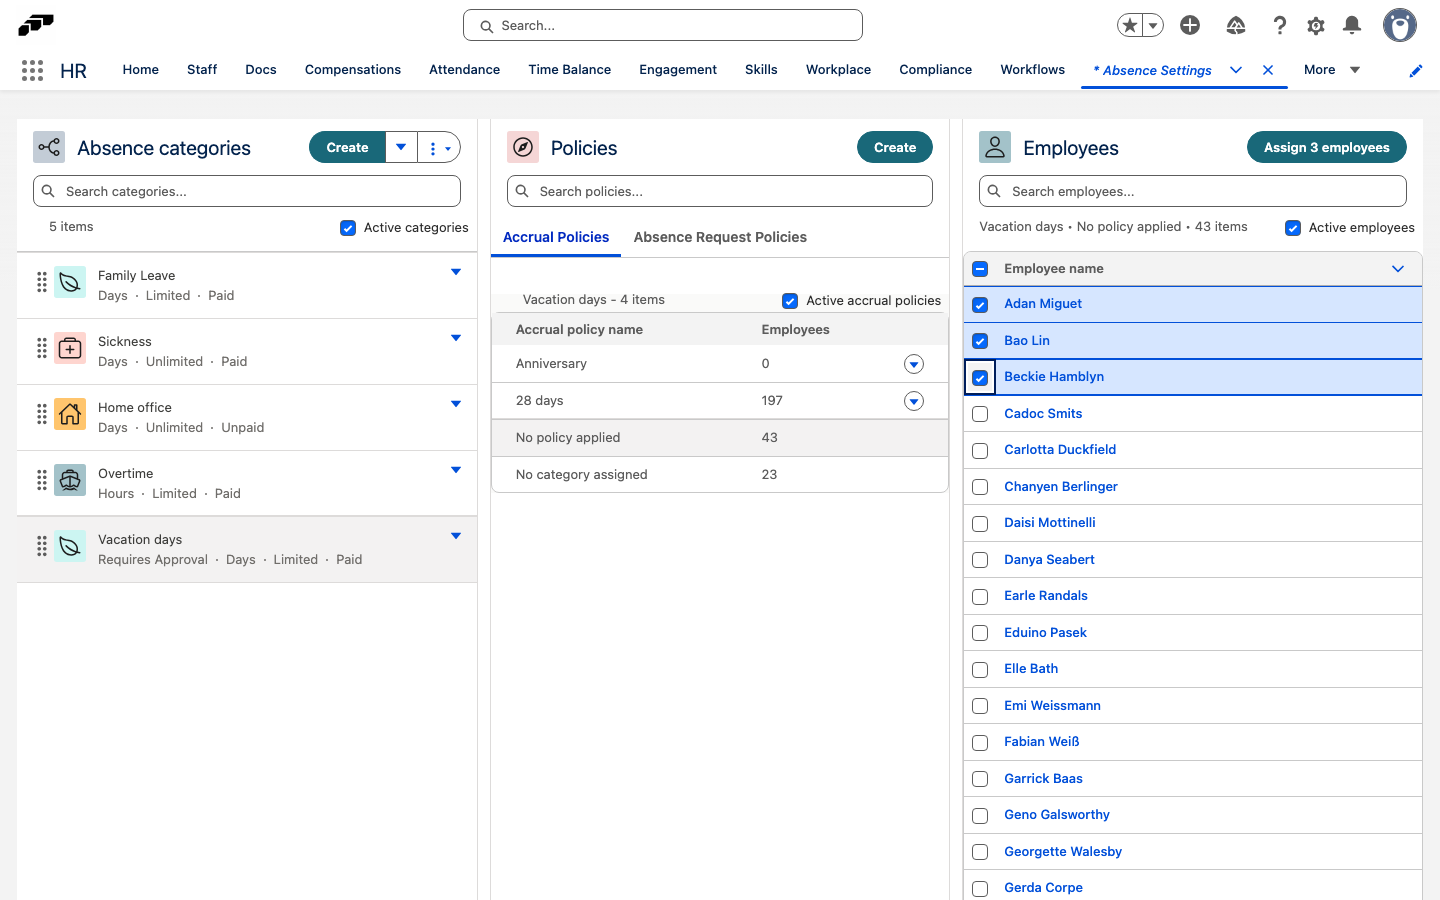The height and width of the screenshot is (900, 1440).
Task: Click the Absence categories header icon
Action: [49, 148]
